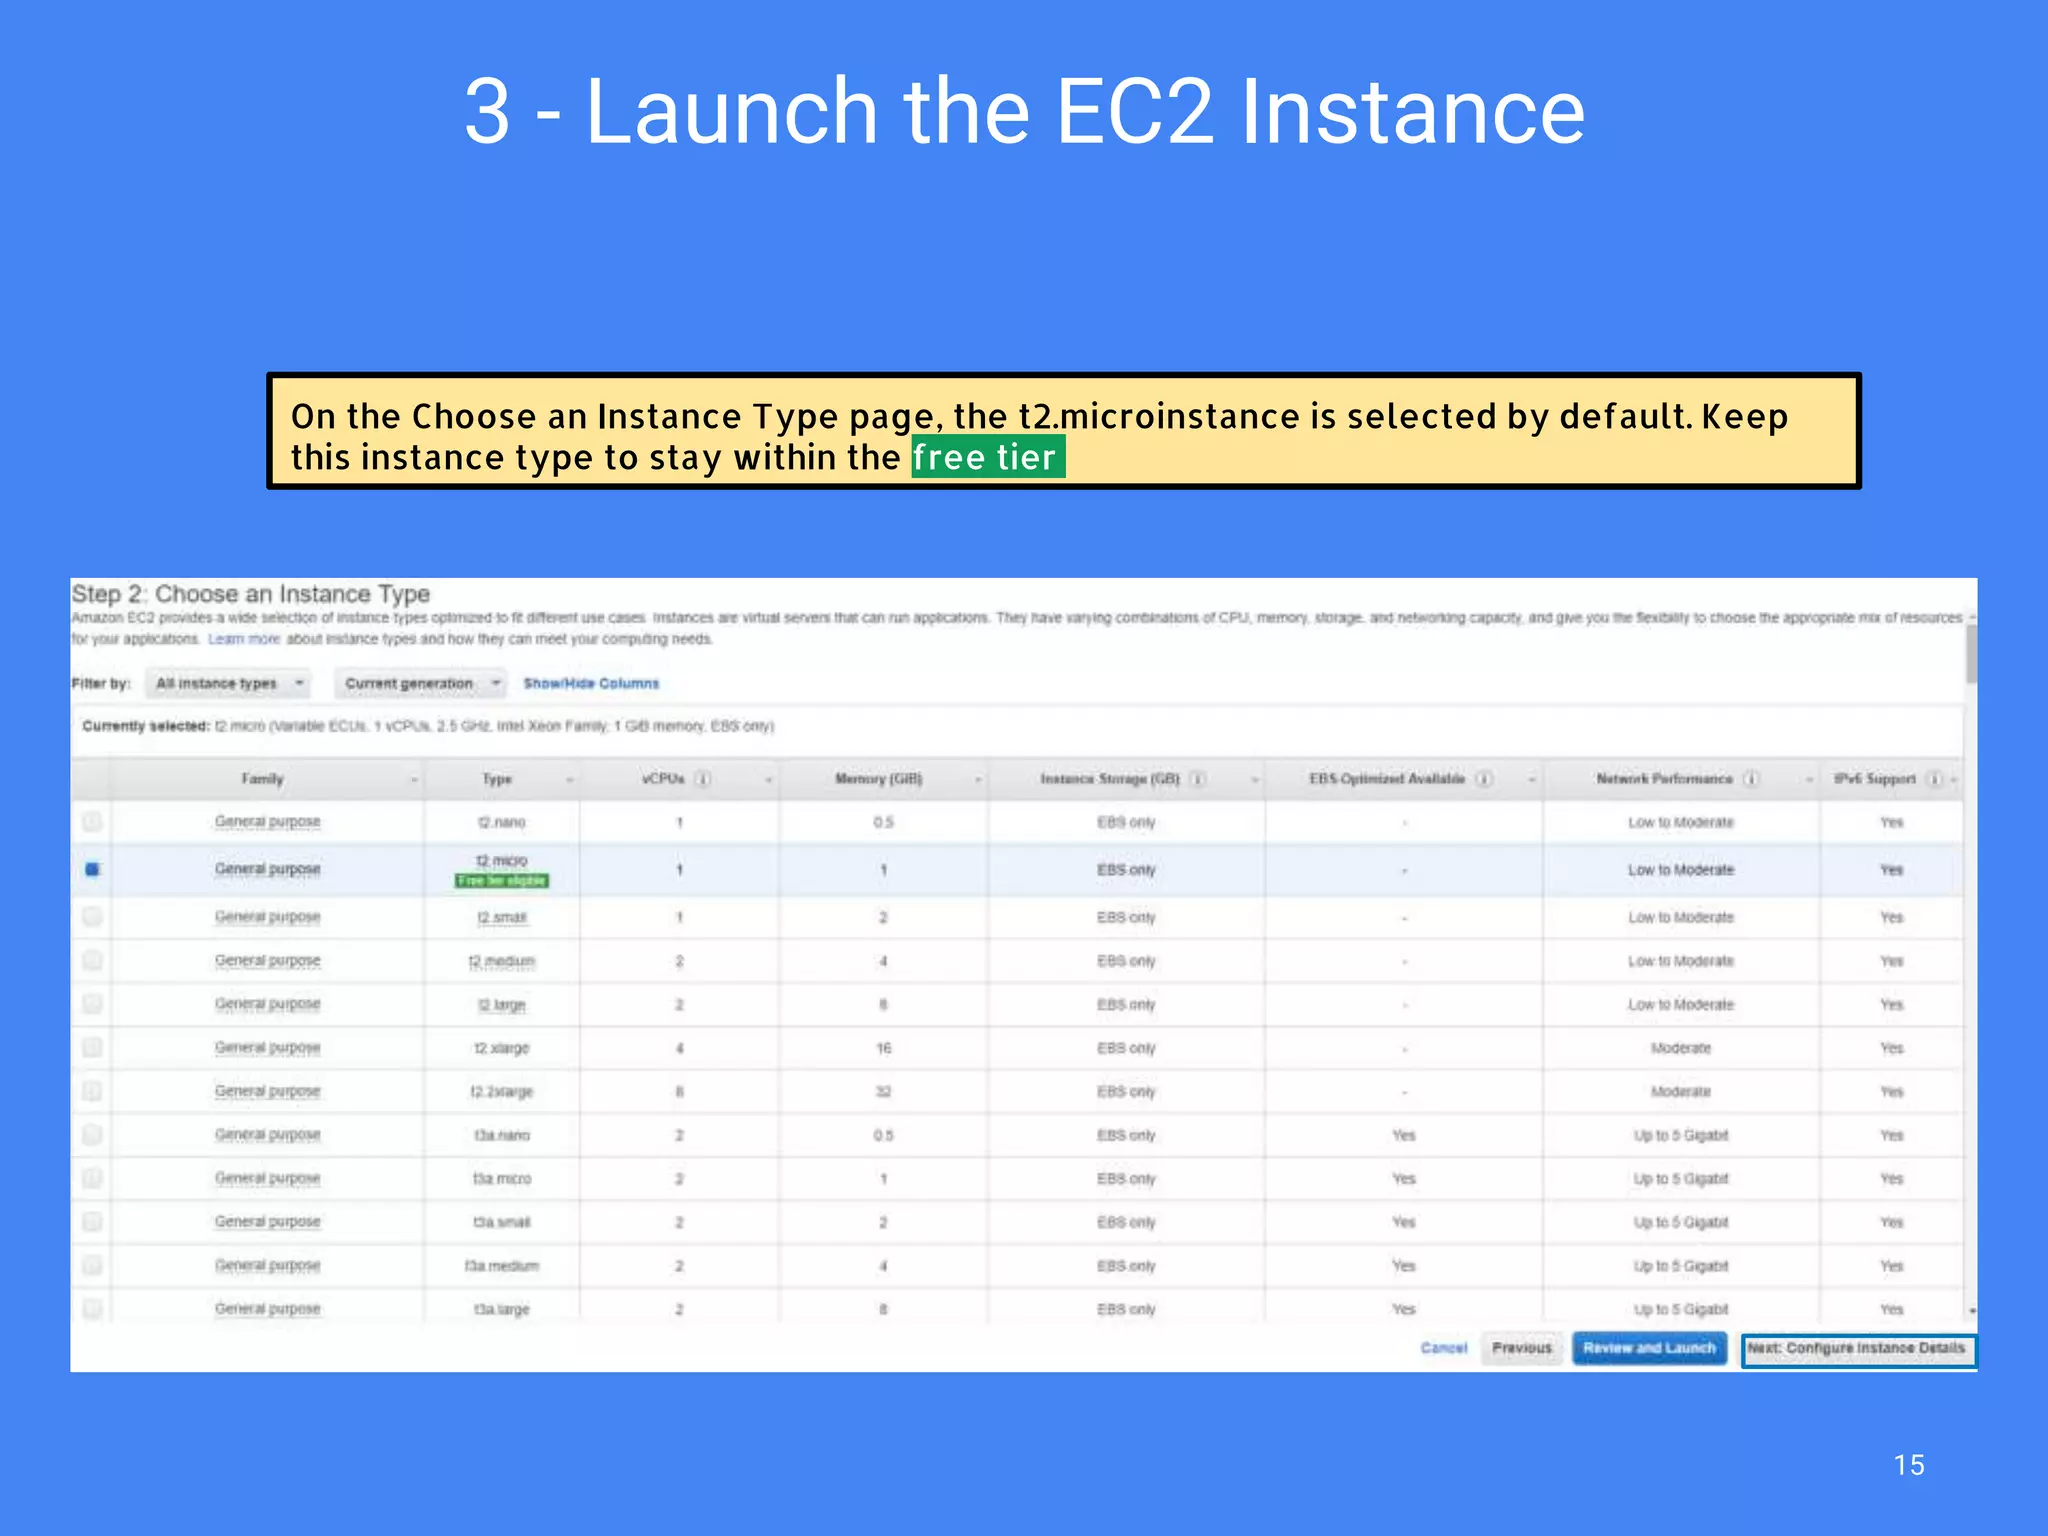Click the vertical scrollbar of the instance table
This screenshot has width=2048, height=1536.
coord(1971,653)
